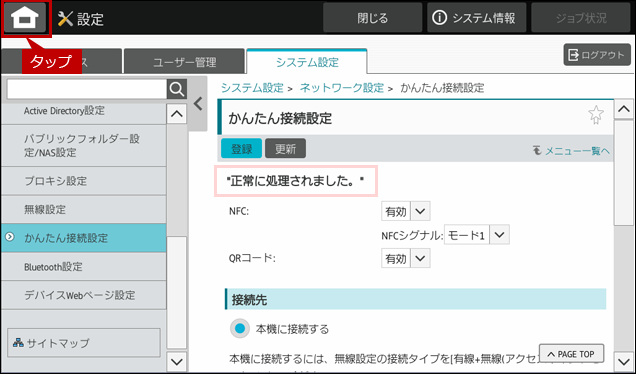Screen dimensions: 636x374
Task: Open 無線設定 menu item
Action: (84, 210)
